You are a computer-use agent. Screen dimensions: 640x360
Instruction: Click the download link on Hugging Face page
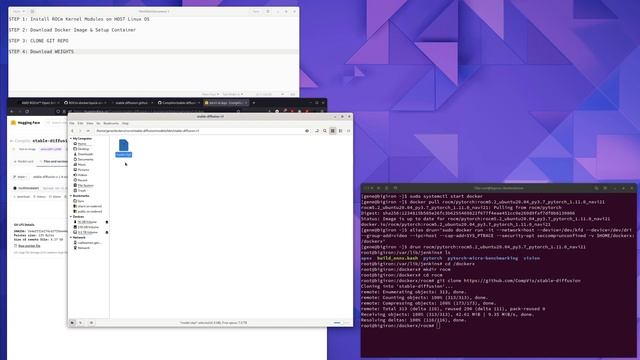coord(22,197)
